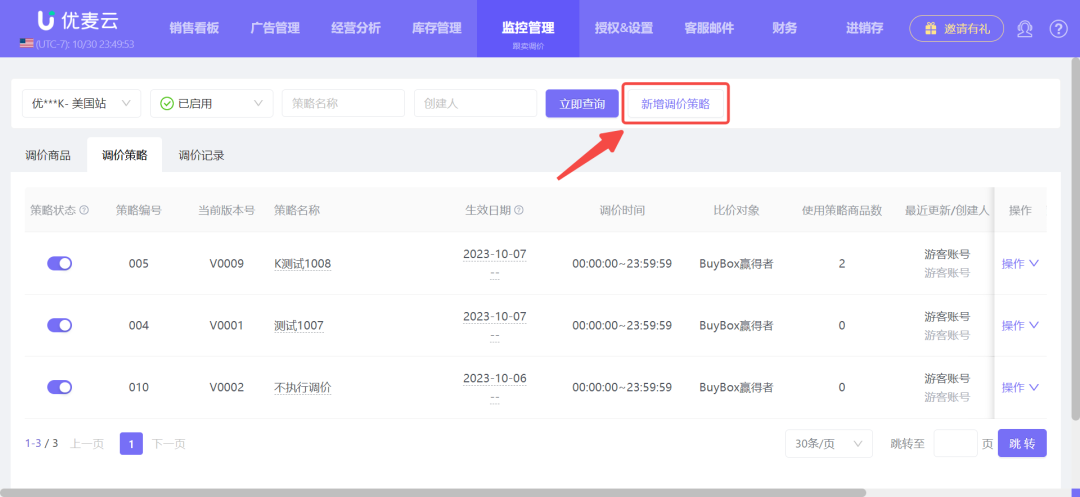
Task: Open the help question mark icon
Action: pyautogui.click(x=1058, y=28)
